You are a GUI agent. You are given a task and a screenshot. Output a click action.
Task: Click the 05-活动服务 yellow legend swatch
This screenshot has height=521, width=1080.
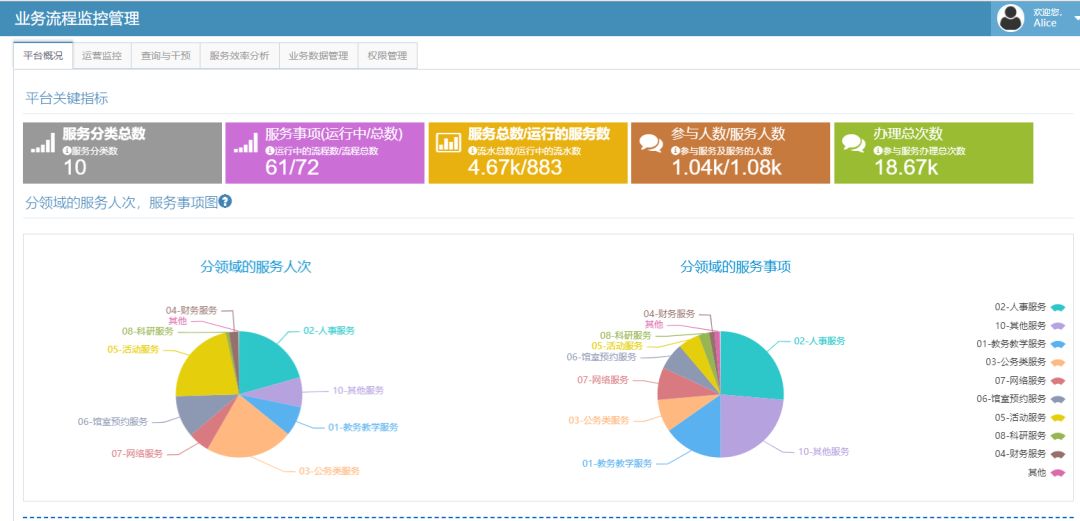(x=1058, y=418)
